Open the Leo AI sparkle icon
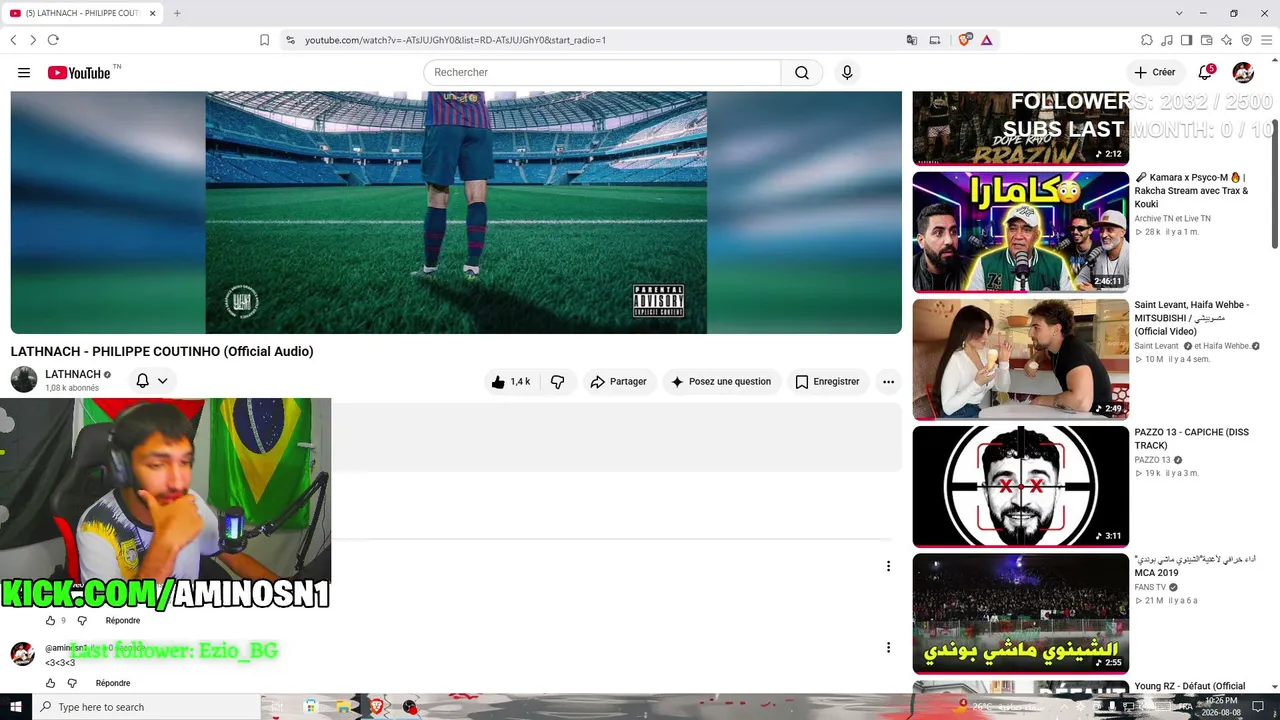The image size is (1280, 720). (x=1227, y=40)
